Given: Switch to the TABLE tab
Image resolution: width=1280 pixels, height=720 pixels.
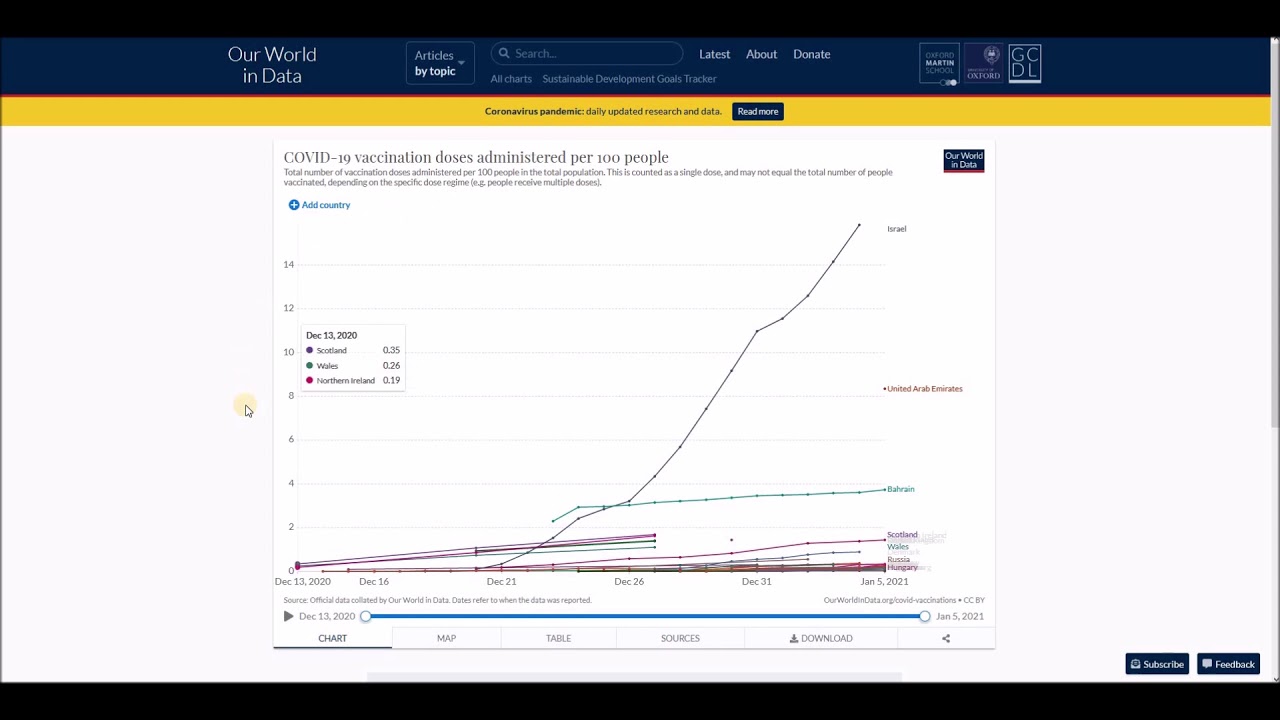Looking at the screenshot, I should point(558,638).
